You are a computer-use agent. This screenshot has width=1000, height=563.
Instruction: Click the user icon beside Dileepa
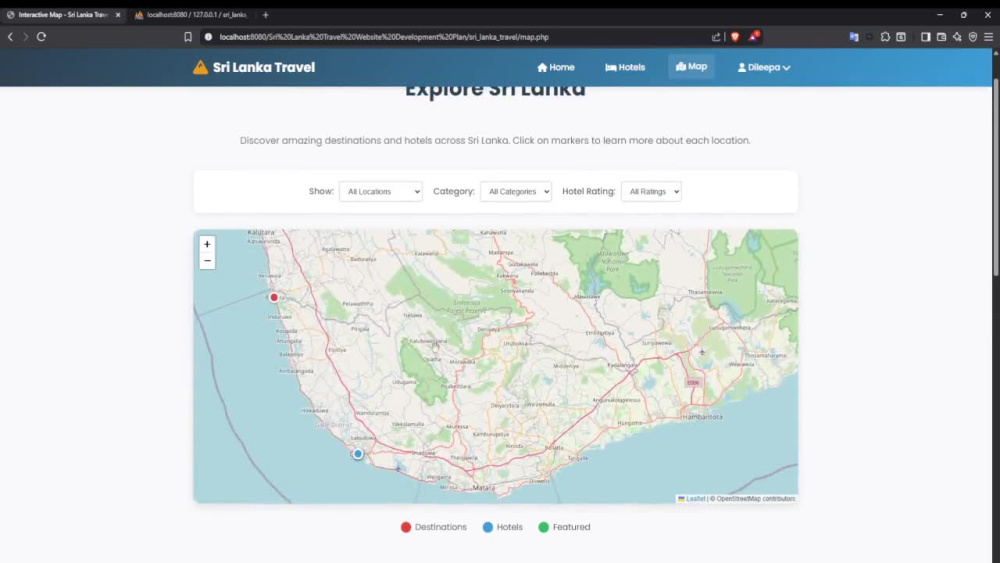pos(742,67)
